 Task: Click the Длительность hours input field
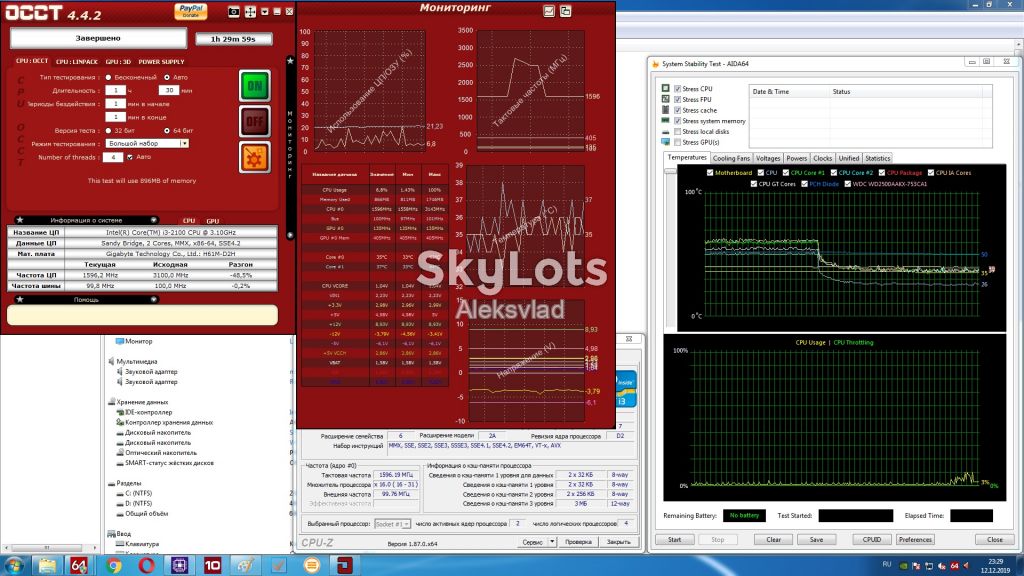tap(115, 91)
